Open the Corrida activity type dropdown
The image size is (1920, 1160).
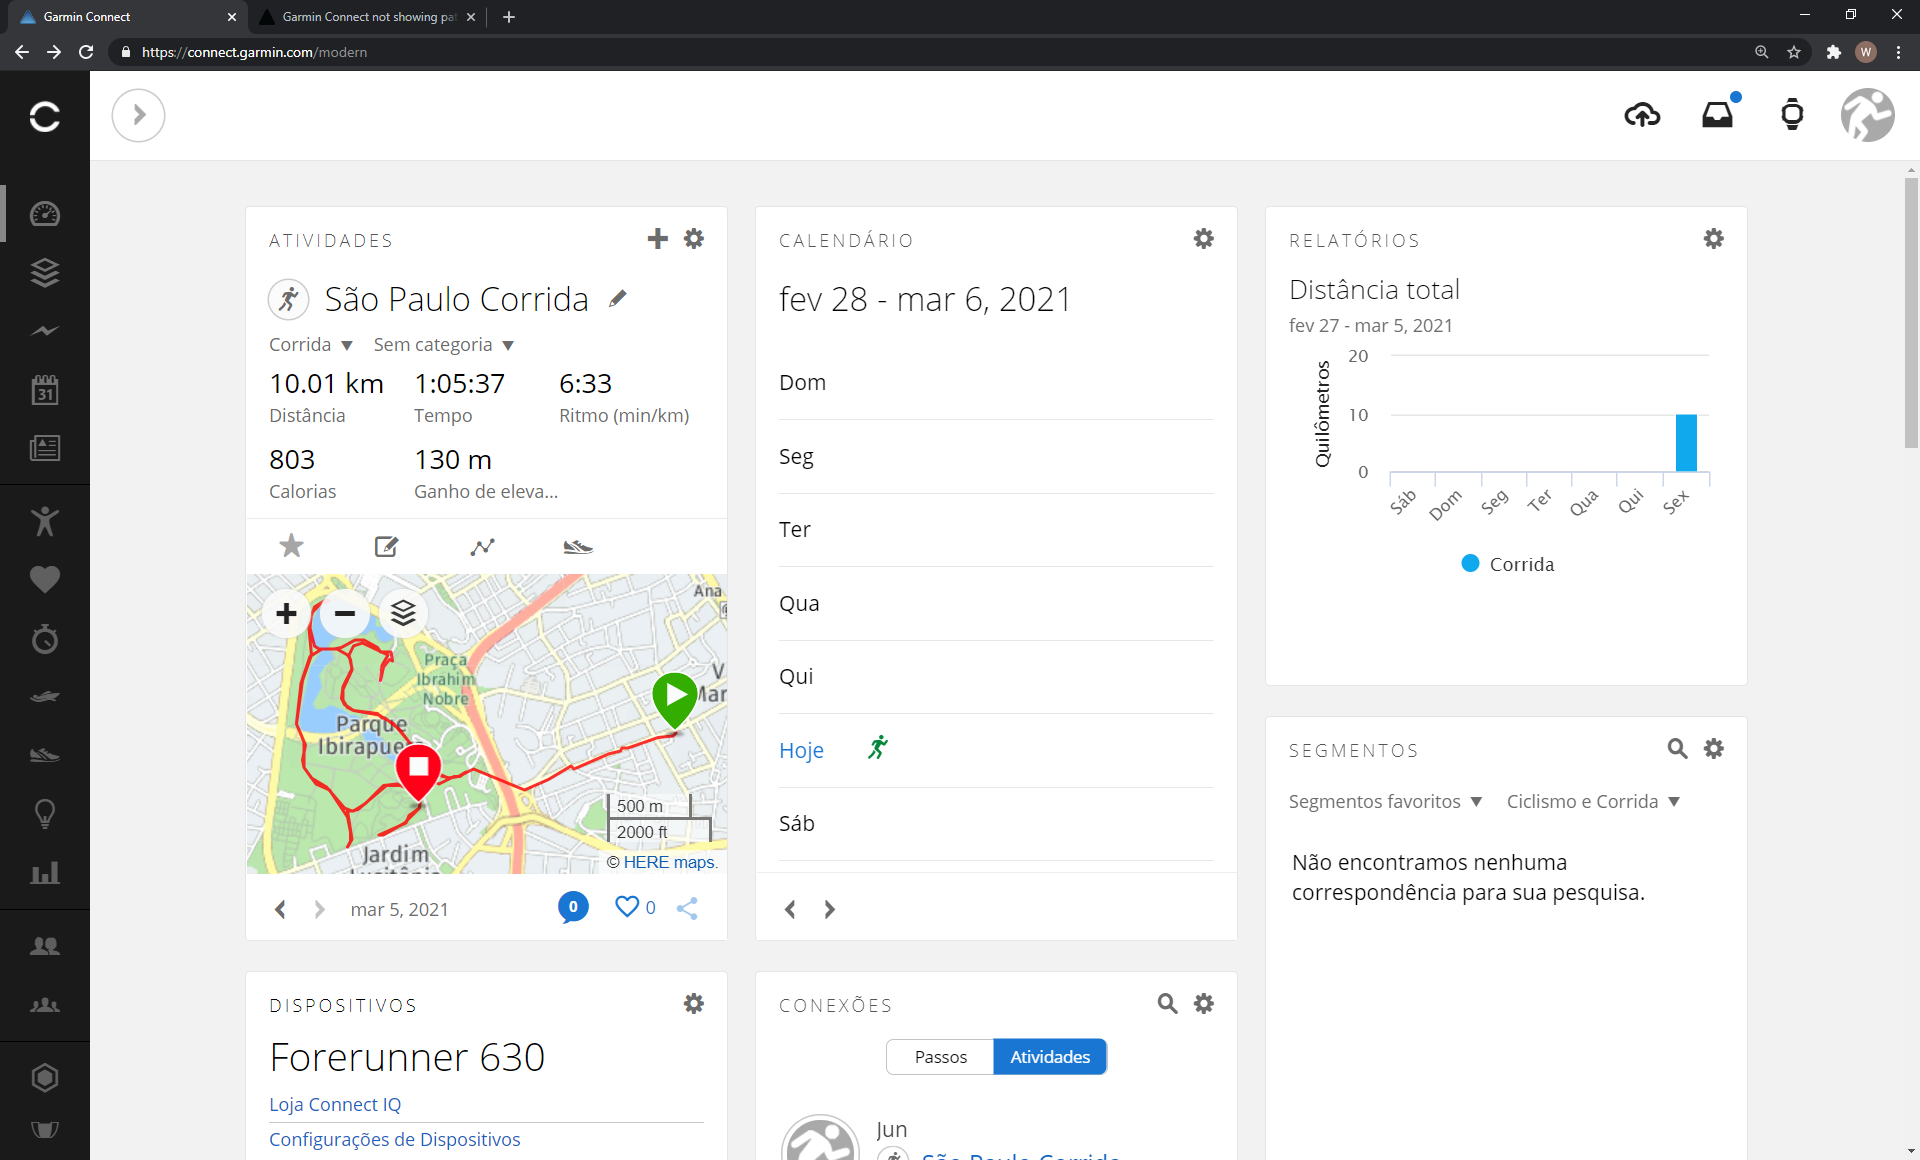coord(311,345)
